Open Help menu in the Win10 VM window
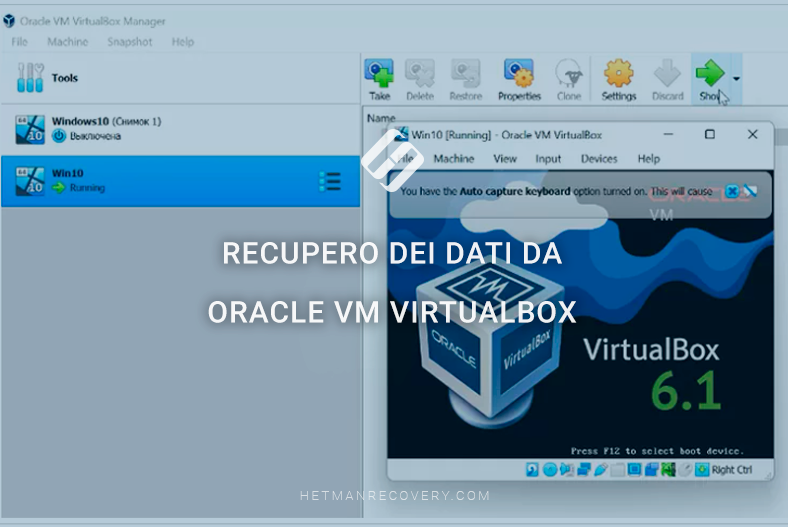The image size is (788, 527). tap(648, 159)
